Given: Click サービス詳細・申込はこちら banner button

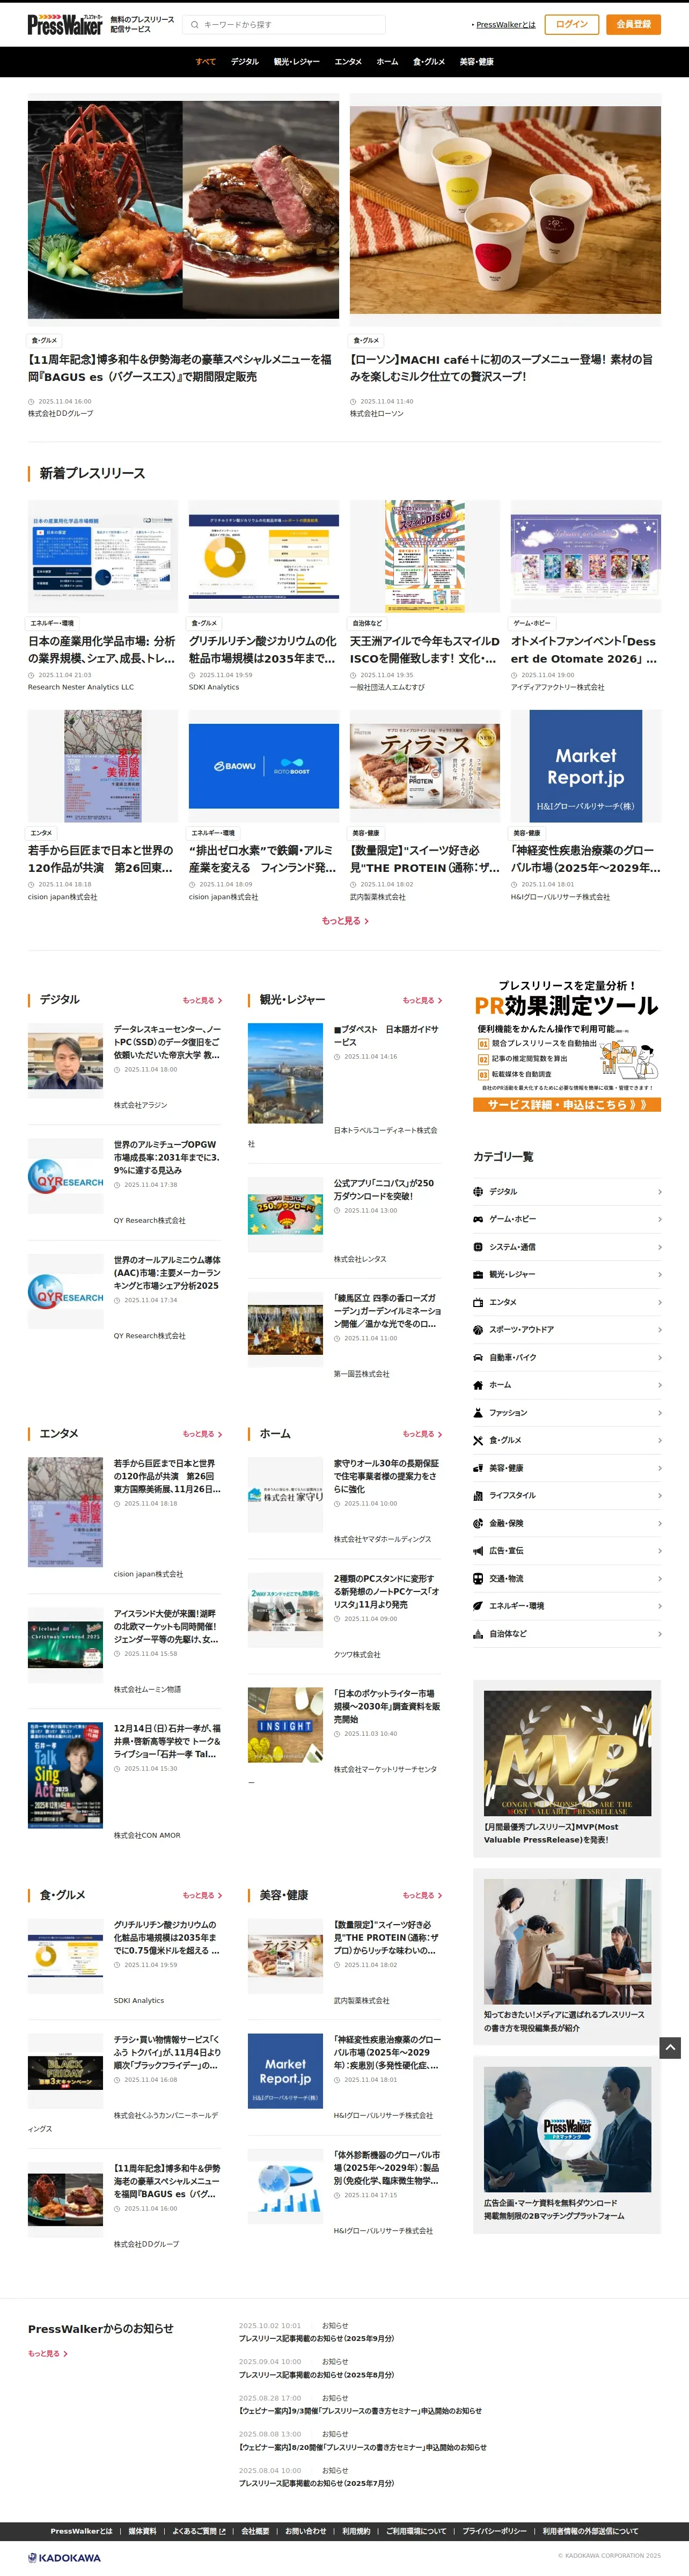Looking at the screenshot, I should (567, 1104).
